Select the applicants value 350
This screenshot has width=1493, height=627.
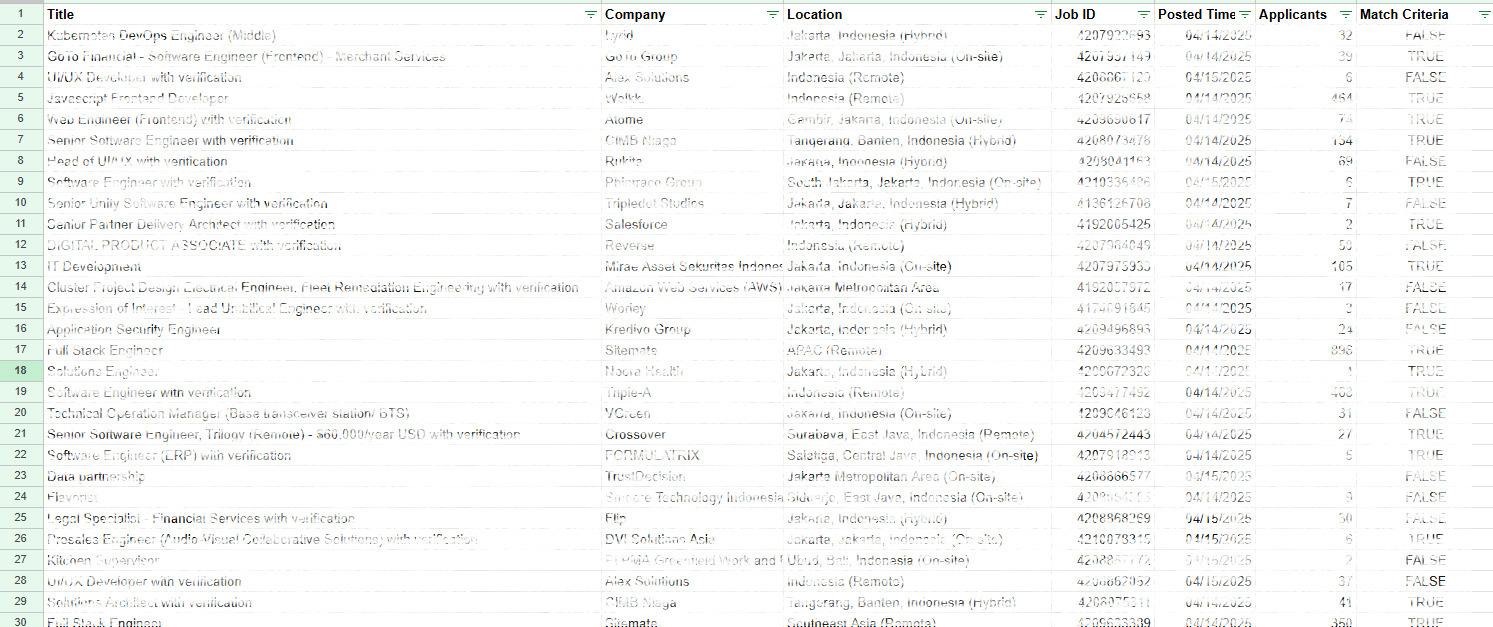[x=1306, y=621]
